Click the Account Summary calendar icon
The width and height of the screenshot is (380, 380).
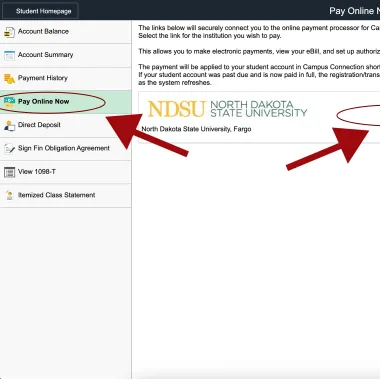[9, 55]
